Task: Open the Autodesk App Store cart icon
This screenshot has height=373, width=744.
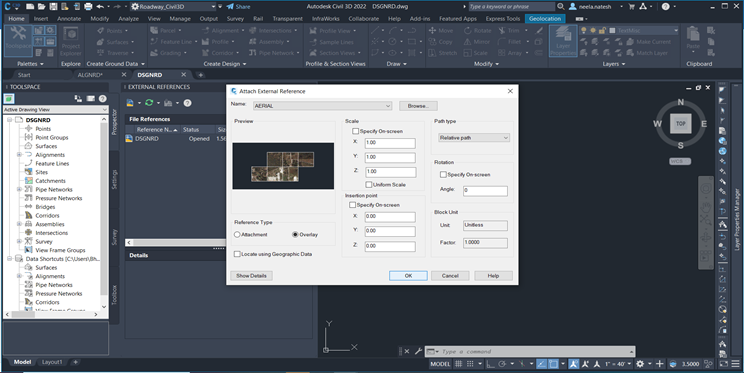Action: coord(632,7)
